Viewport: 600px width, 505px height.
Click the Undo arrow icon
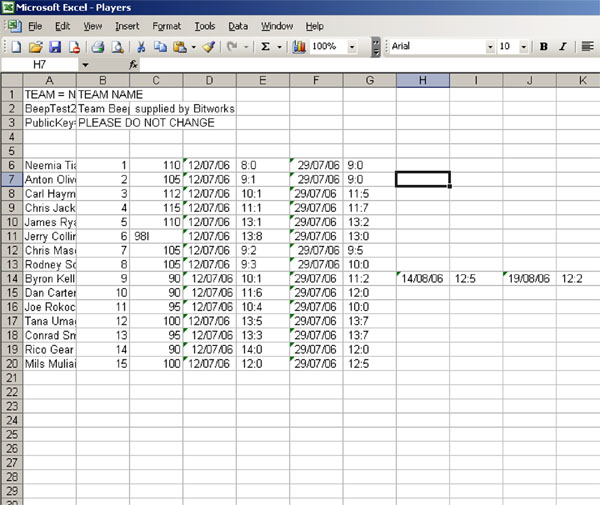[232, 47]
